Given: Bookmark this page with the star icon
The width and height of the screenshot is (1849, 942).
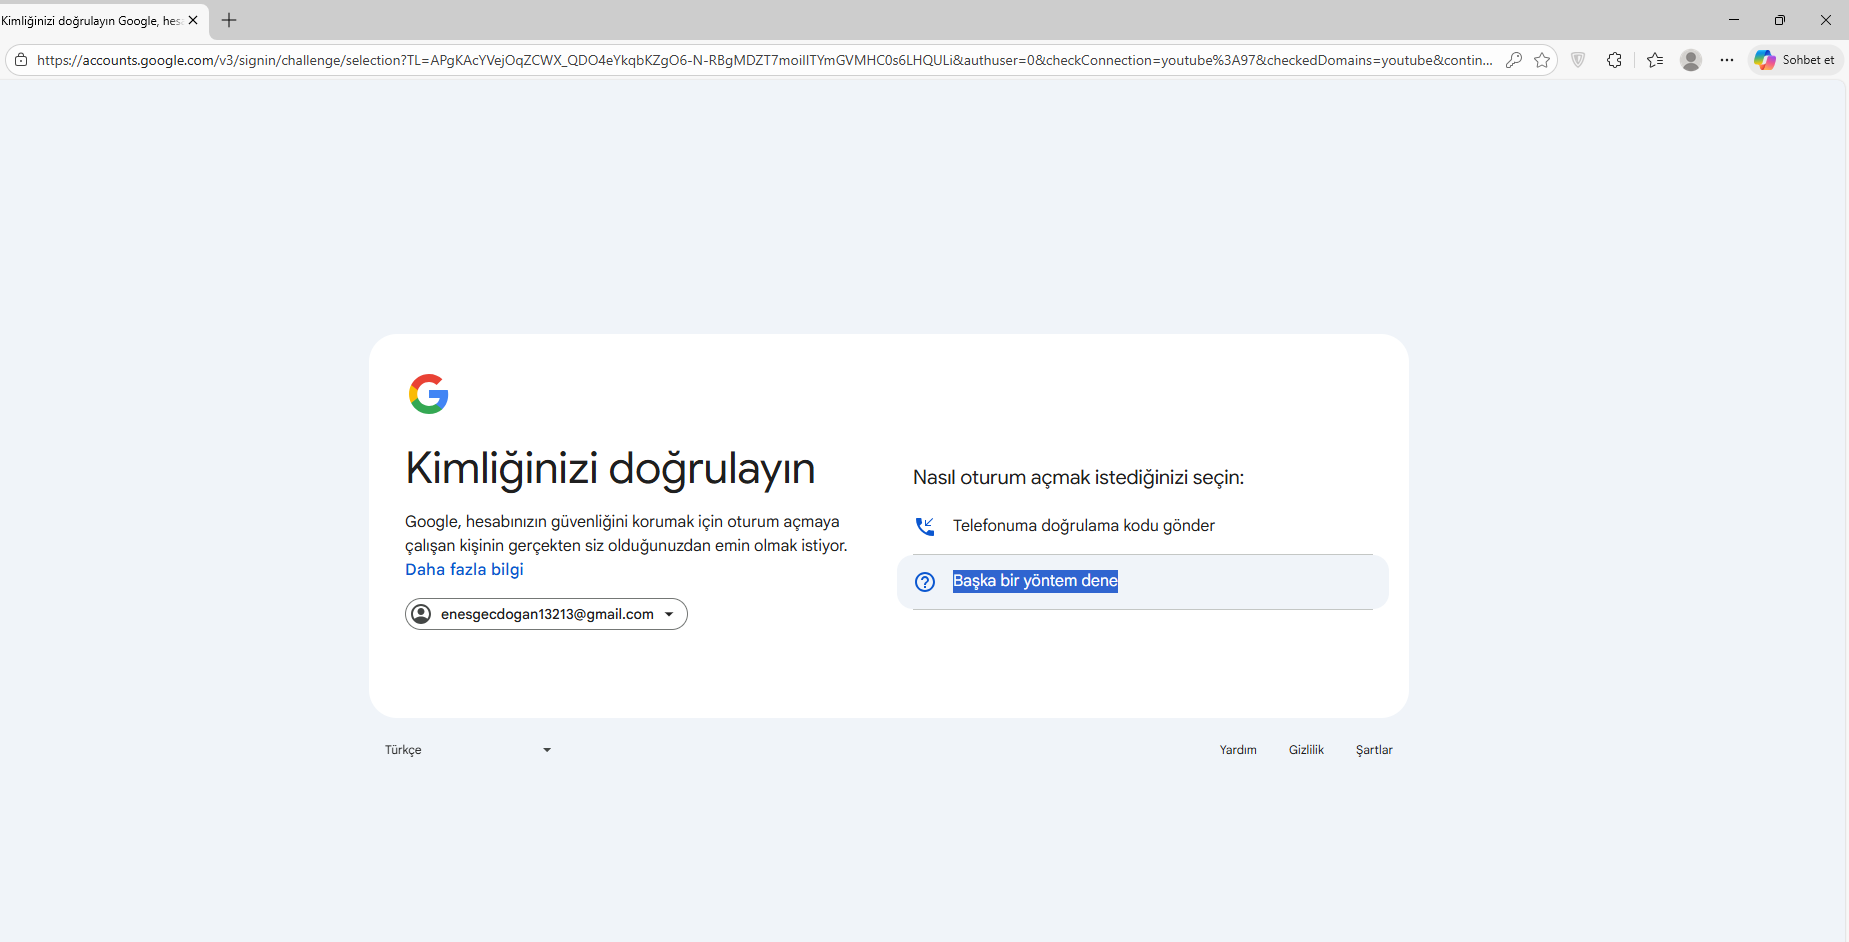Looking at the screenshot, I should pyautogui.click(x=1542, y=60).
